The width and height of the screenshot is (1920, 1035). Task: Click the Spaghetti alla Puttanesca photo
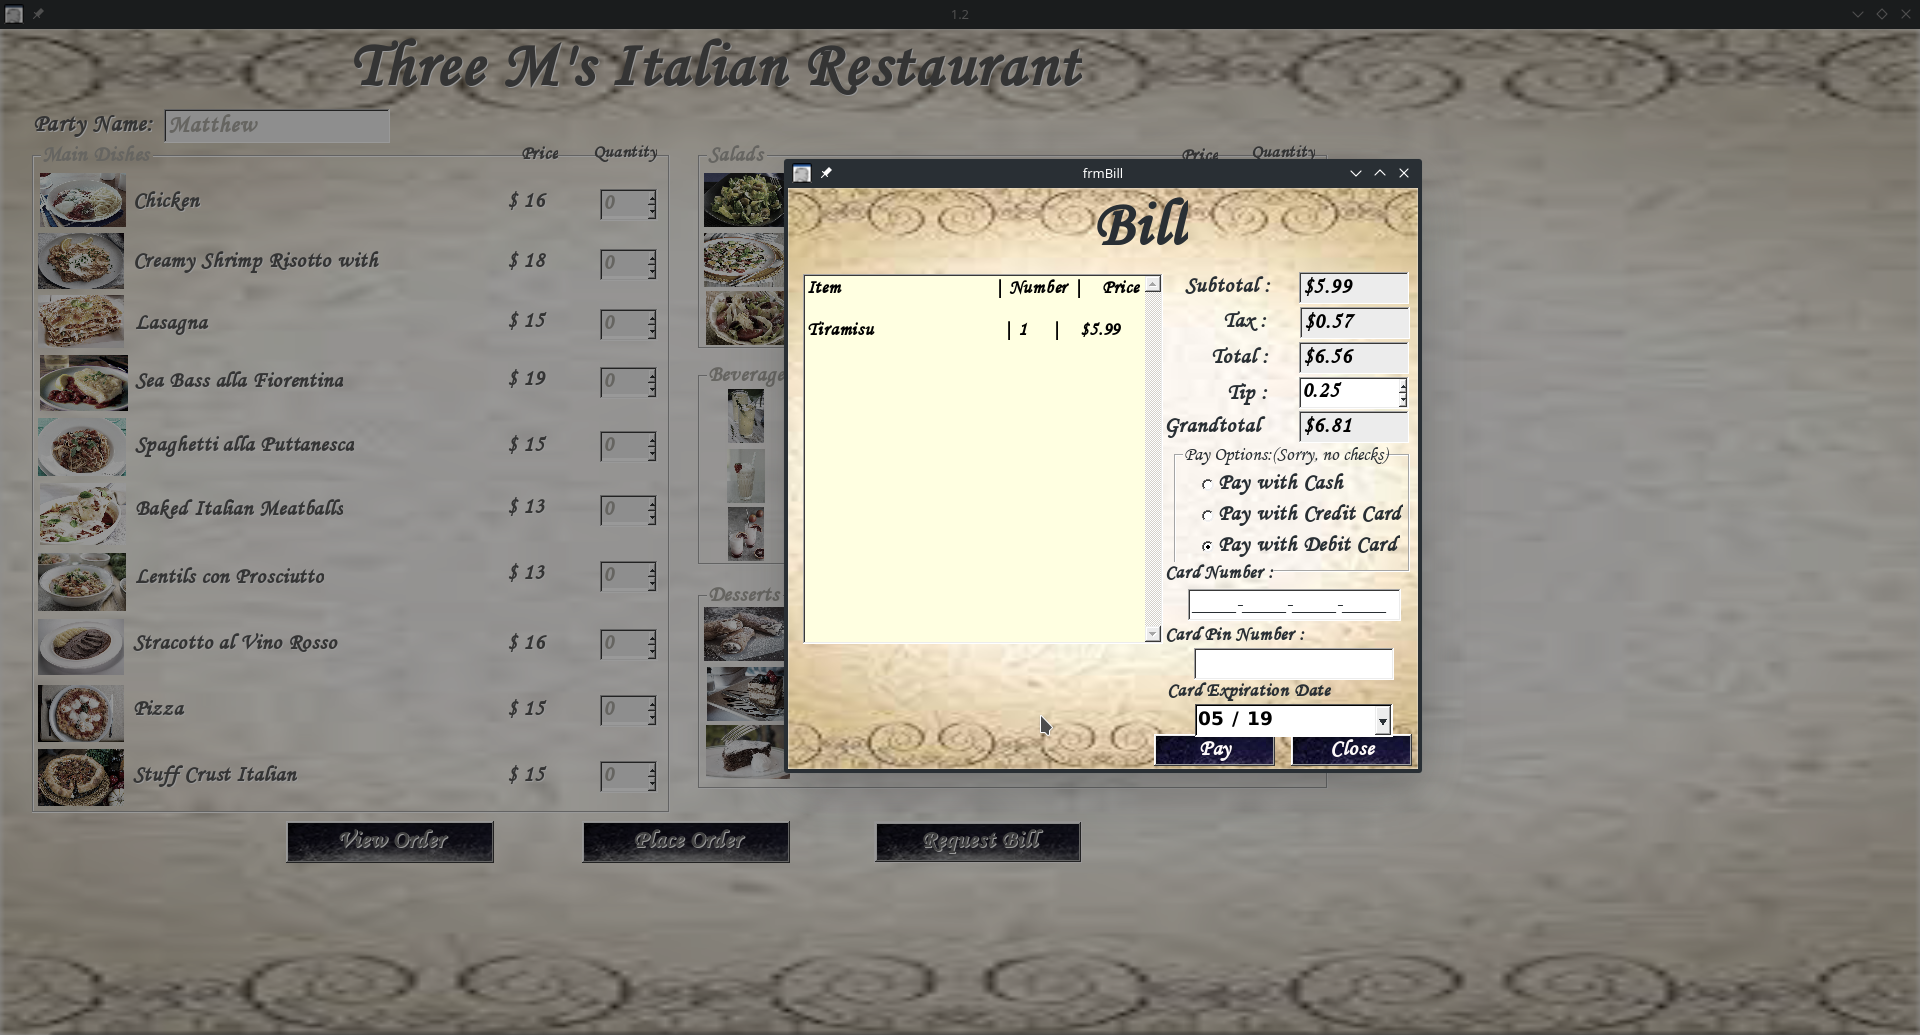pyautogui.click(x=82, y=447)
